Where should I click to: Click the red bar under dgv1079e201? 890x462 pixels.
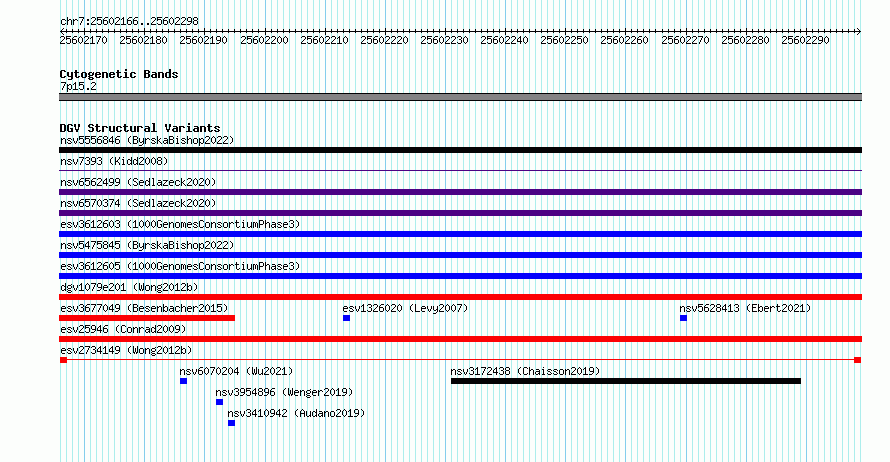pos(460,297)
